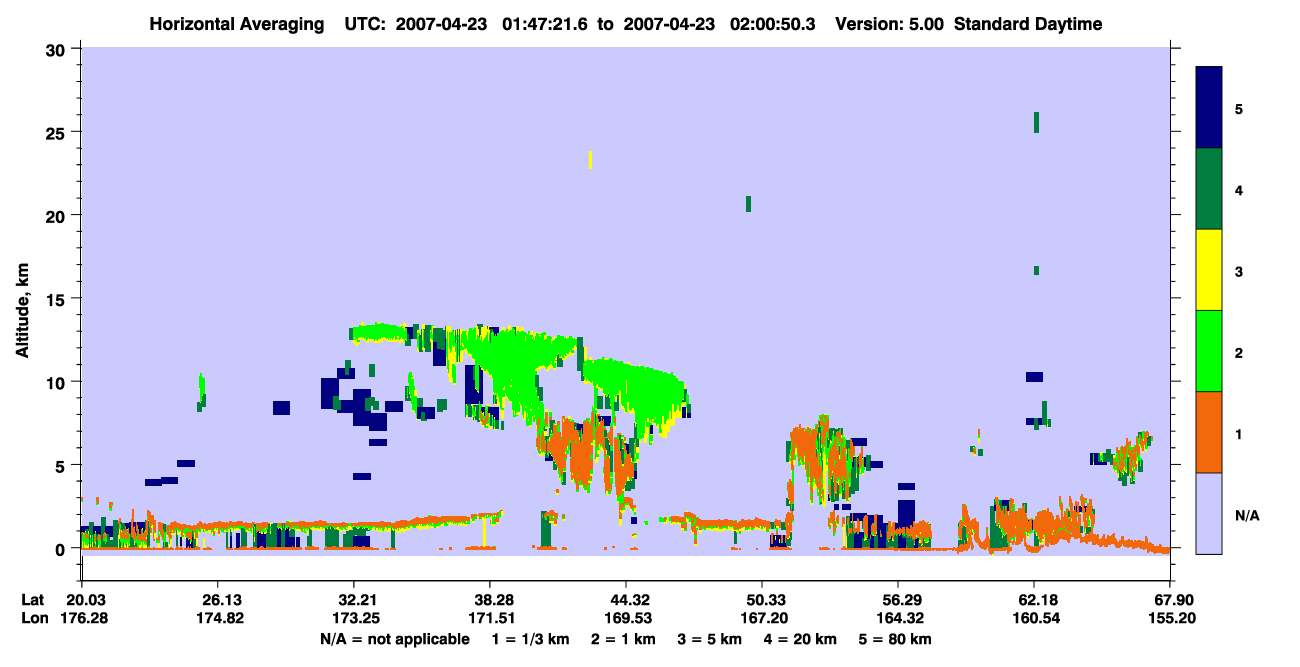Click the dark green mark near 21 km altitude
This screenshot has width=1300, height=667.
pyautogui.click(x=748, y=204)
